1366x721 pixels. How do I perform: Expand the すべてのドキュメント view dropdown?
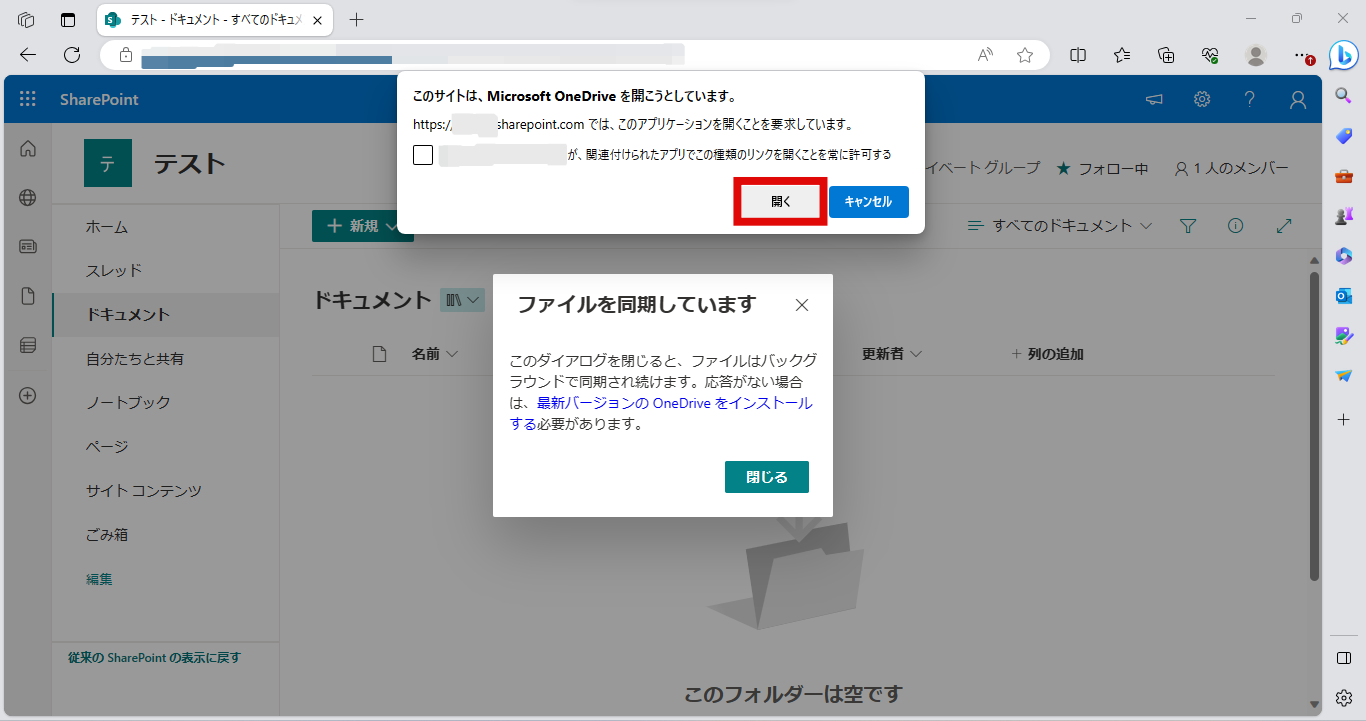[x=1060, y=226]
